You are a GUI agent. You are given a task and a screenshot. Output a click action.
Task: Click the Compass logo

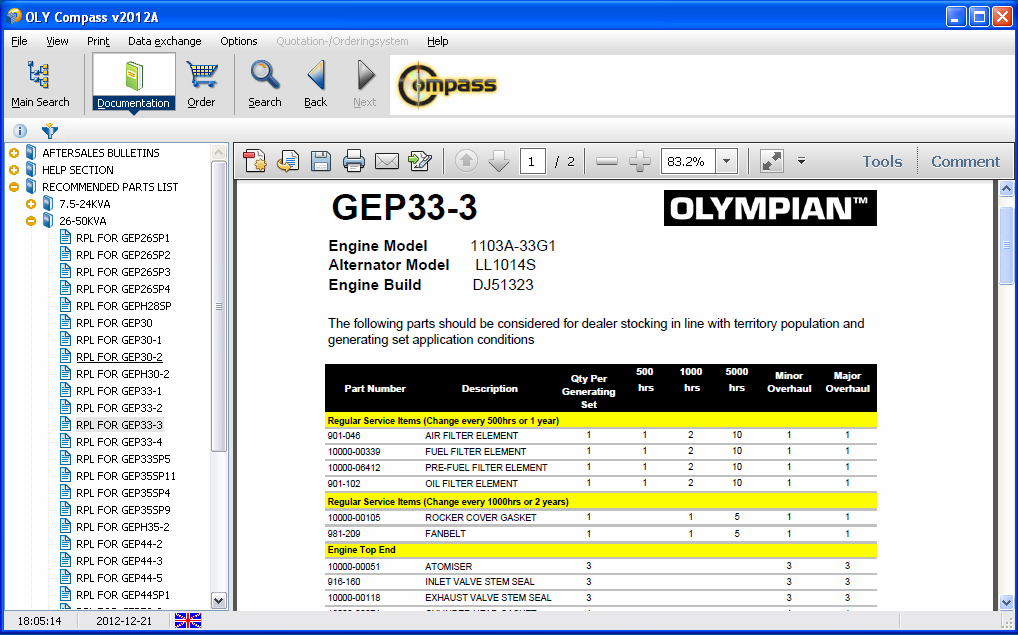pos(447,84)
